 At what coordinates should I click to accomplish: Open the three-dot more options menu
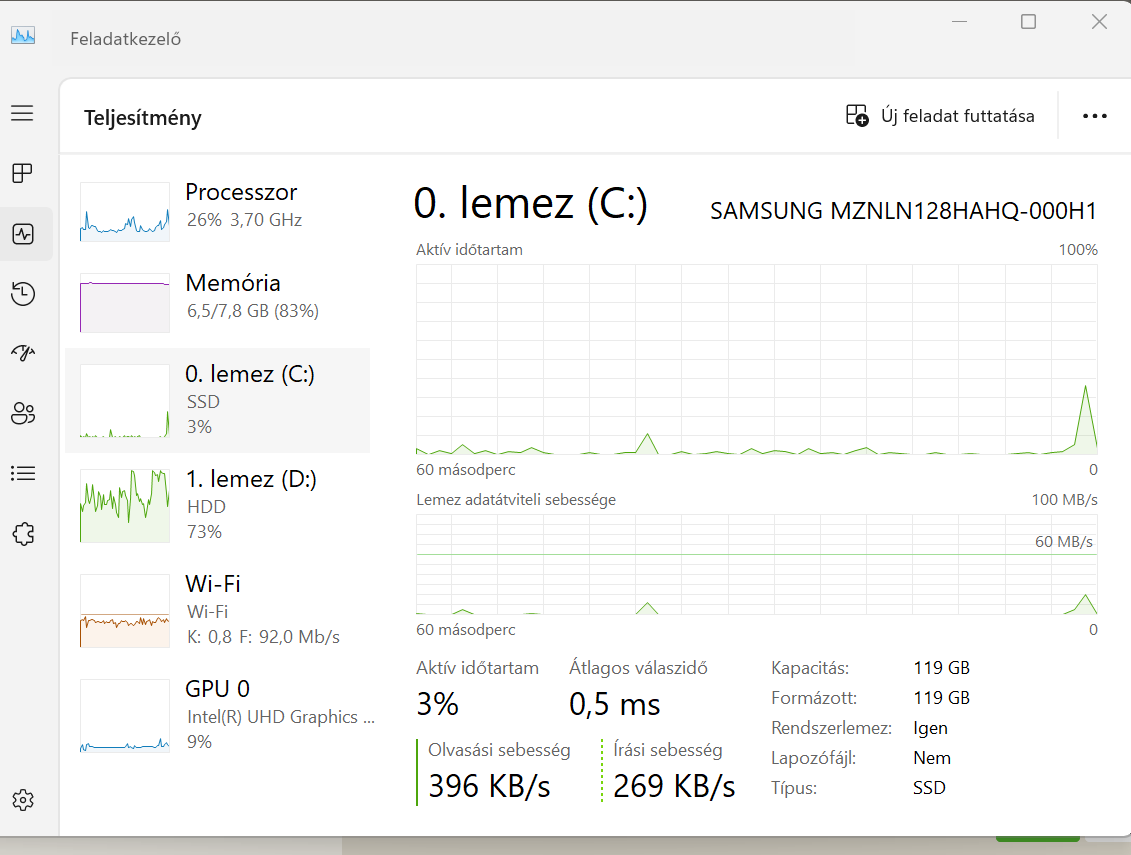1095,116
